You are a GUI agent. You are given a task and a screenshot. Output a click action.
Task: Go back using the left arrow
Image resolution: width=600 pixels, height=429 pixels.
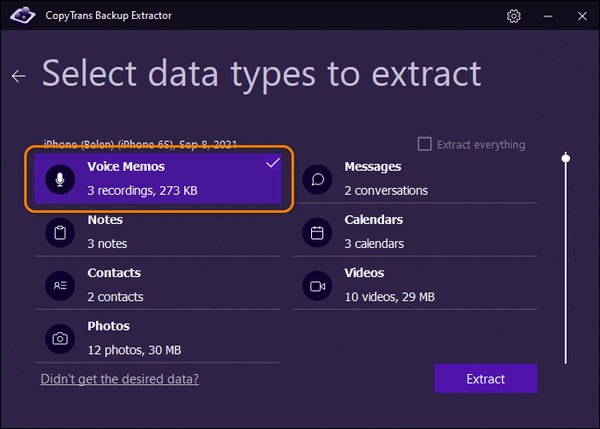(18, 76)
